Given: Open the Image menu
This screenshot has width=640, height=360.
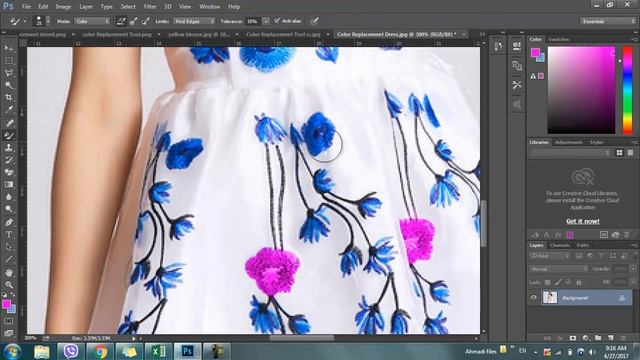Looking at the screenshot, I should pyautogui.click(x=63, y=7).
